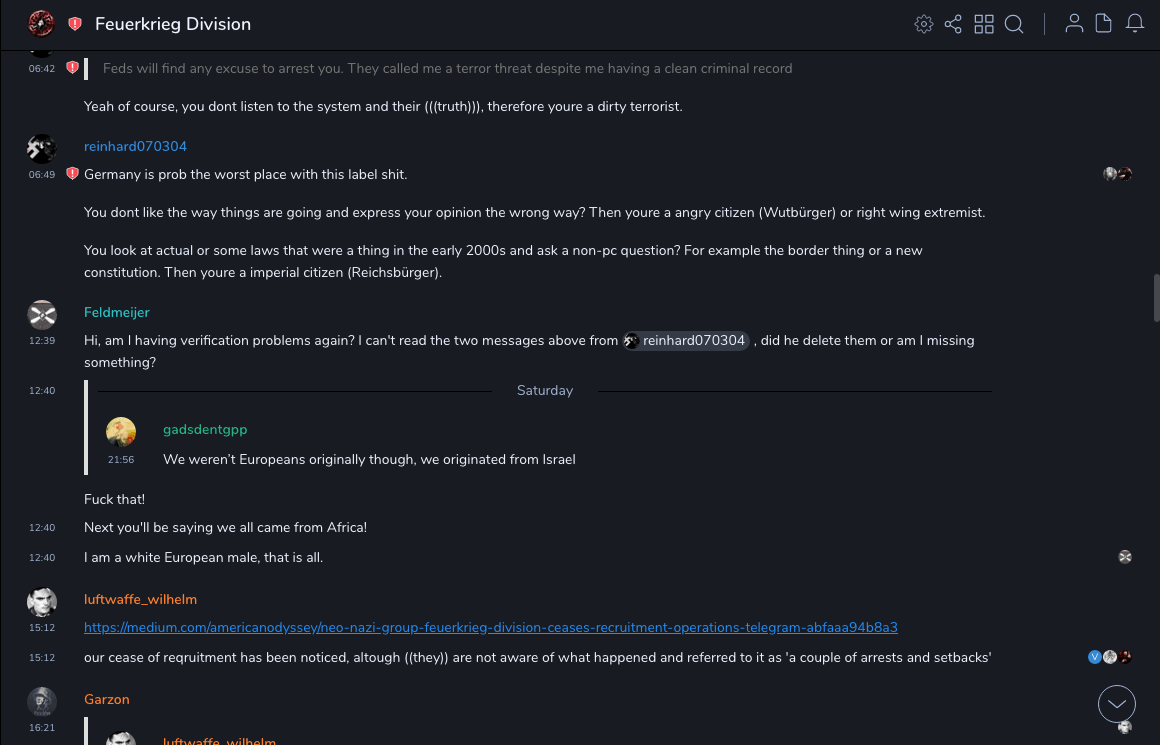Open the grid apps icon in the header
Viewport: 1160px width, 745px height.
tap(984, 24)
